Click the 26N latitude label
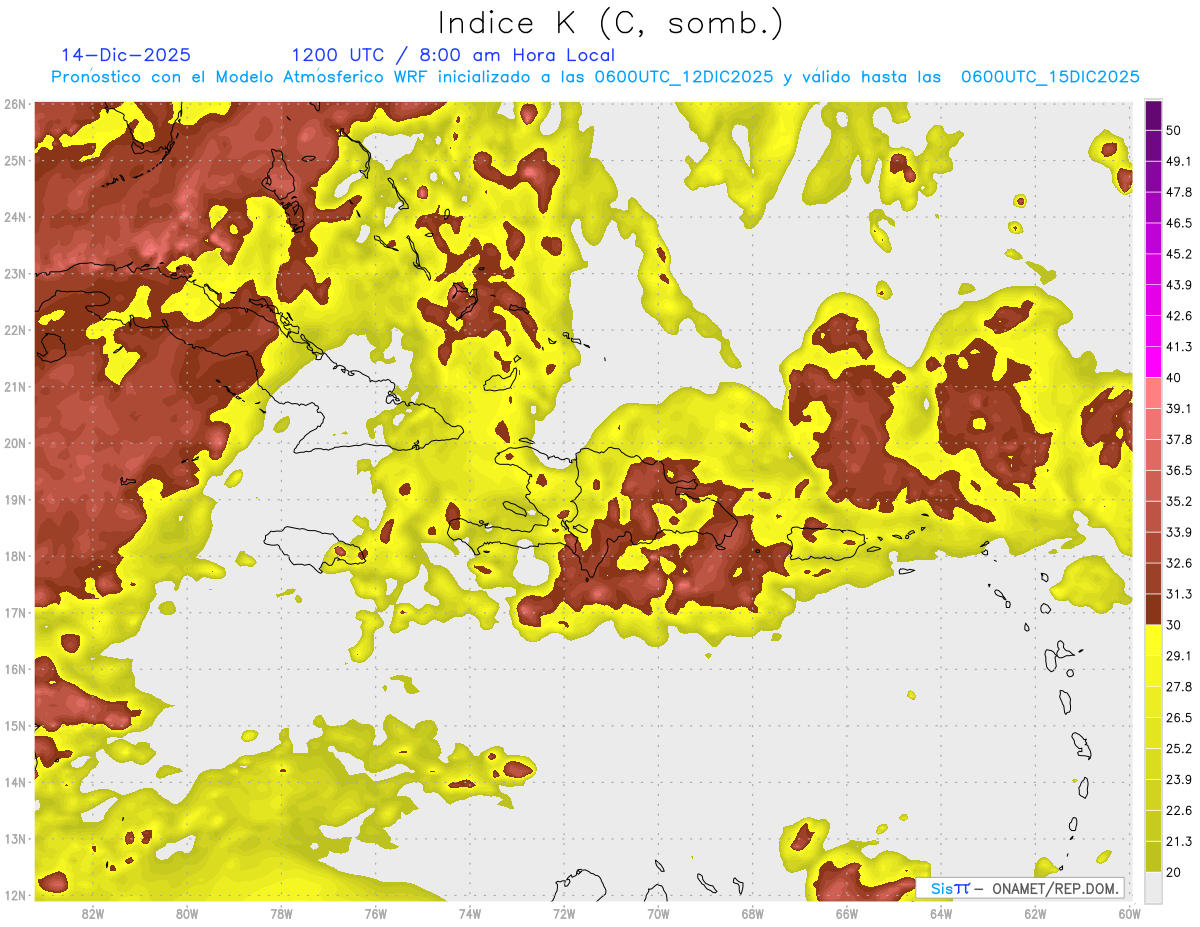Screen dimensions: 1200x927 pos(15,104)
